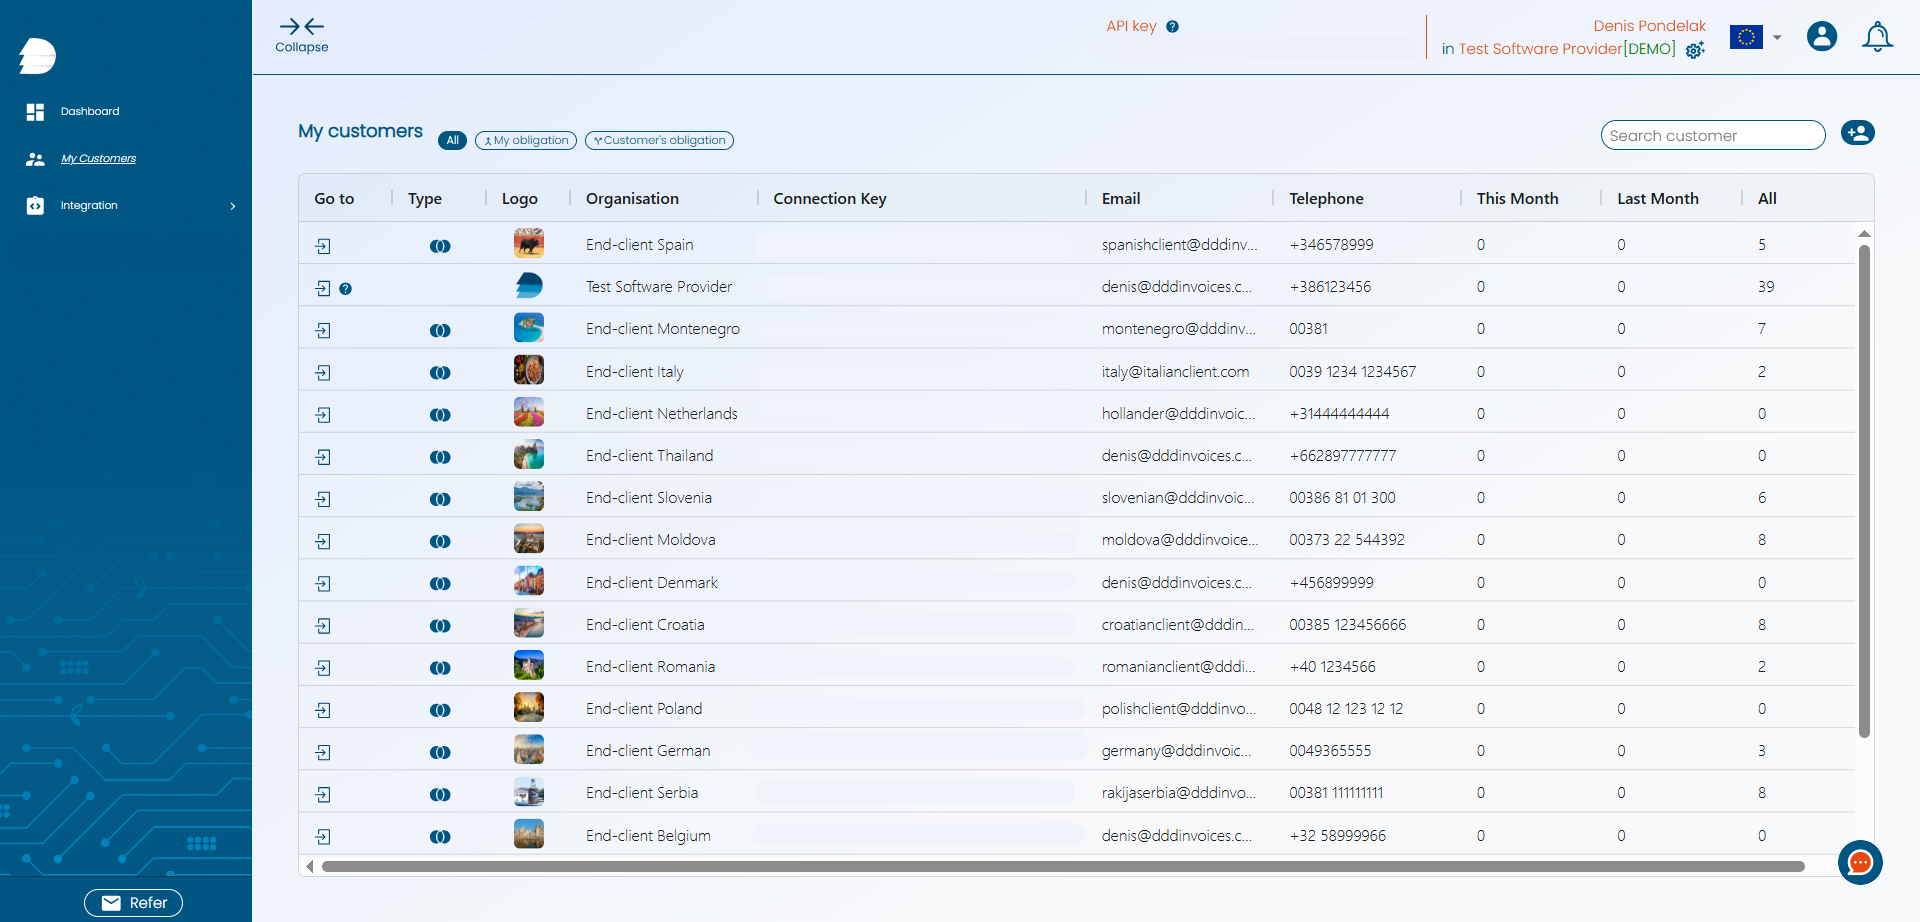This screenshot has height=922, width=1920.
Task: Open Dashboard in the sidebar
Action: click(x=90, y=112)
